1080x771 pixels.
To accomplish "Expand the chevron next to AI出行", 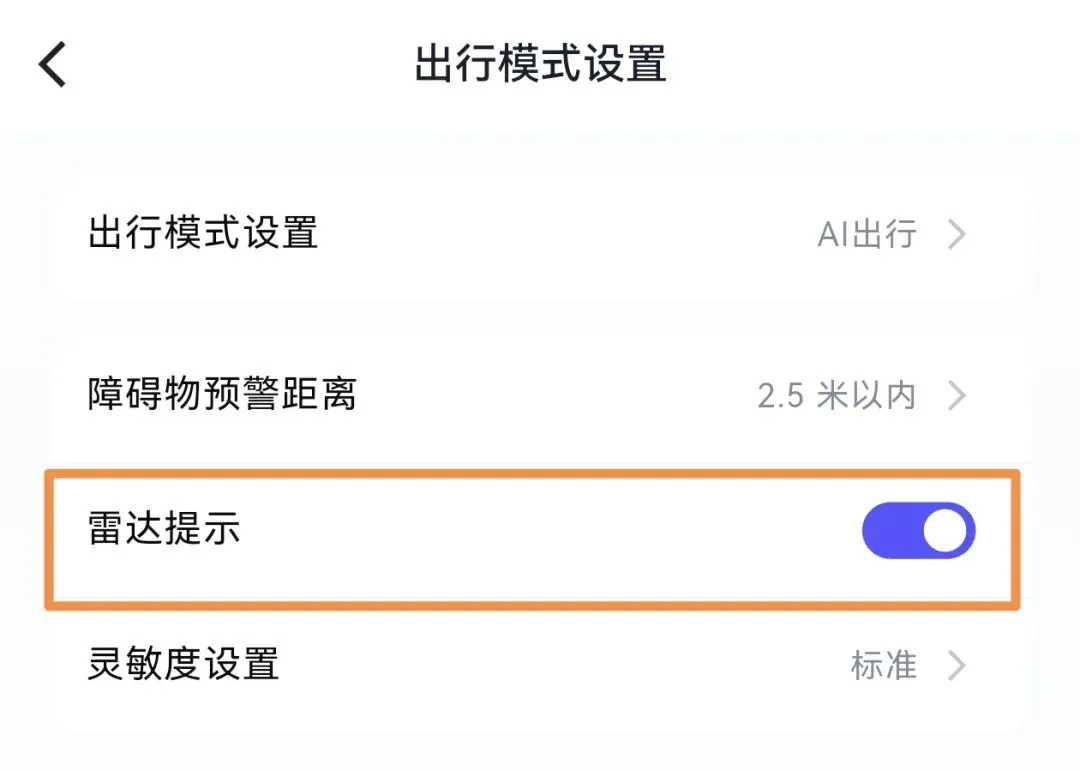I will [957, 234].
